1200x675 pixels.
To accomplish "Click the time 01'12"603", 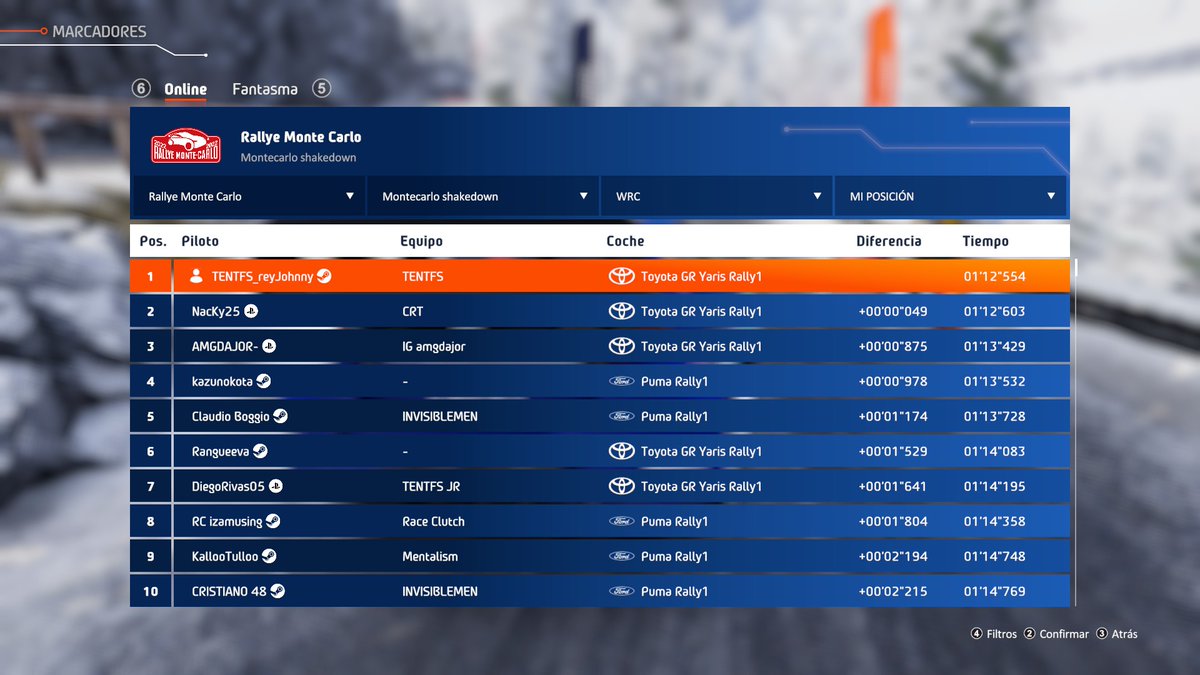I will (x=994, y=311).
